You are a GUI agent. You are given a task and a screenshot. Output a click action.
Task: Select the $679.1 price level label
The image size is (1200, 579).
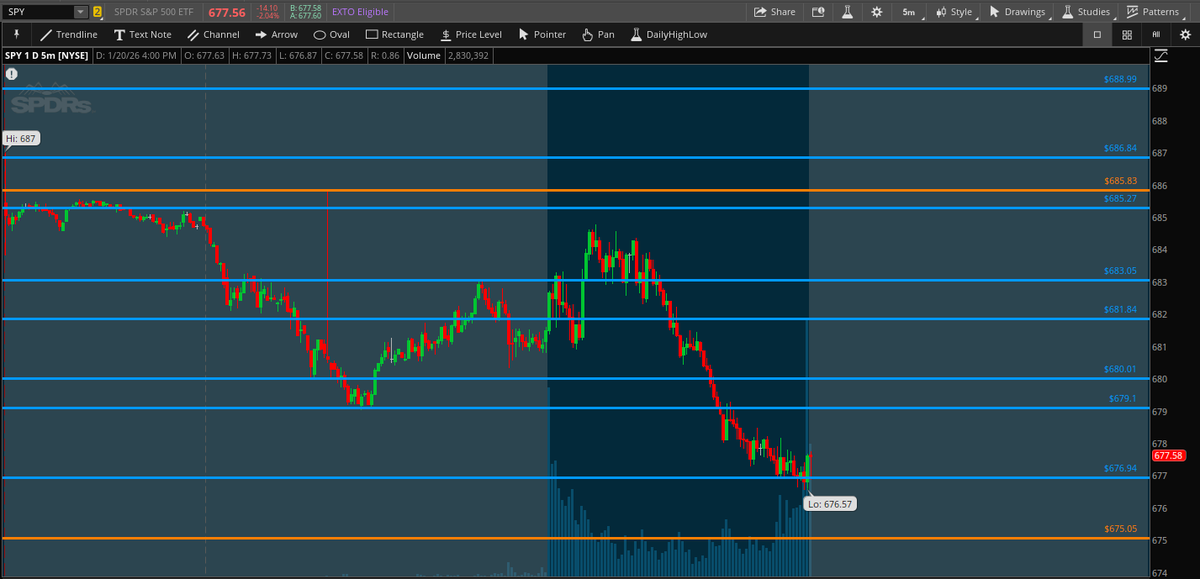tap(1123, 398)
